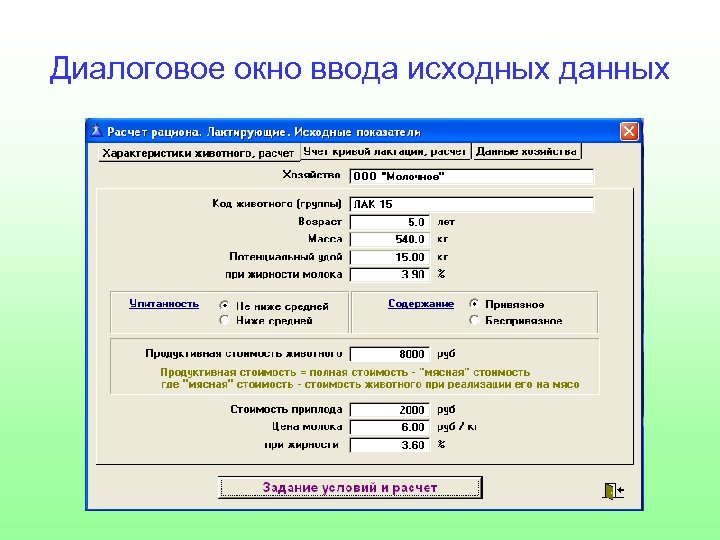Switch to 'Учет кривой лактации, расчет' tab
Viewport: 720px width, 540px height.
(x=385, y=152)
